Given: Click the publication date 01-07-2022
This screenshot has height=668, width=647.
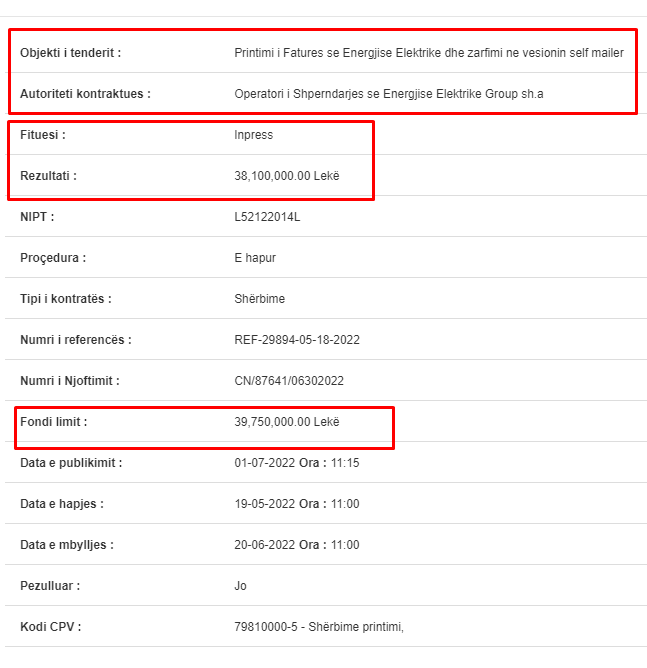Looking at the screenshot, I should (x=265, y=463).
